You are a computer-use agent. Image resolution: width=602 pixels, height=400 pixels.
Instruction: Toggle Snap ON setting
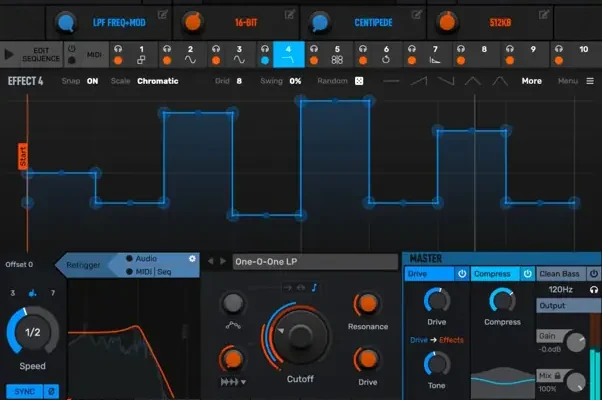click(x=92, y=81)
